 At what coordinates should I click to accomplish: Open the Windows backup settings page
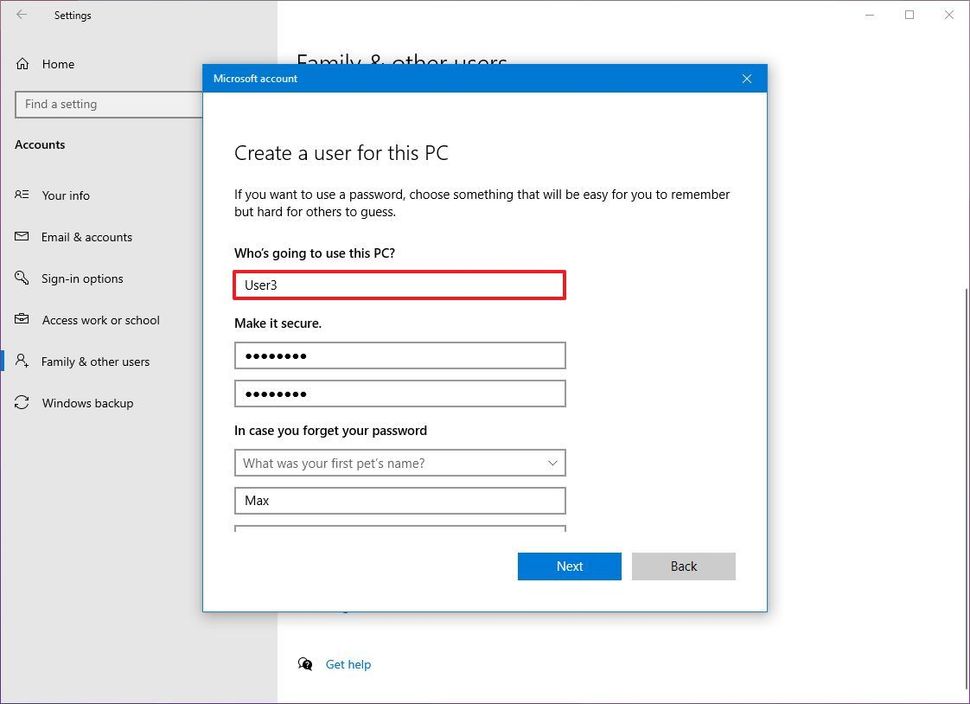[87, 403]
